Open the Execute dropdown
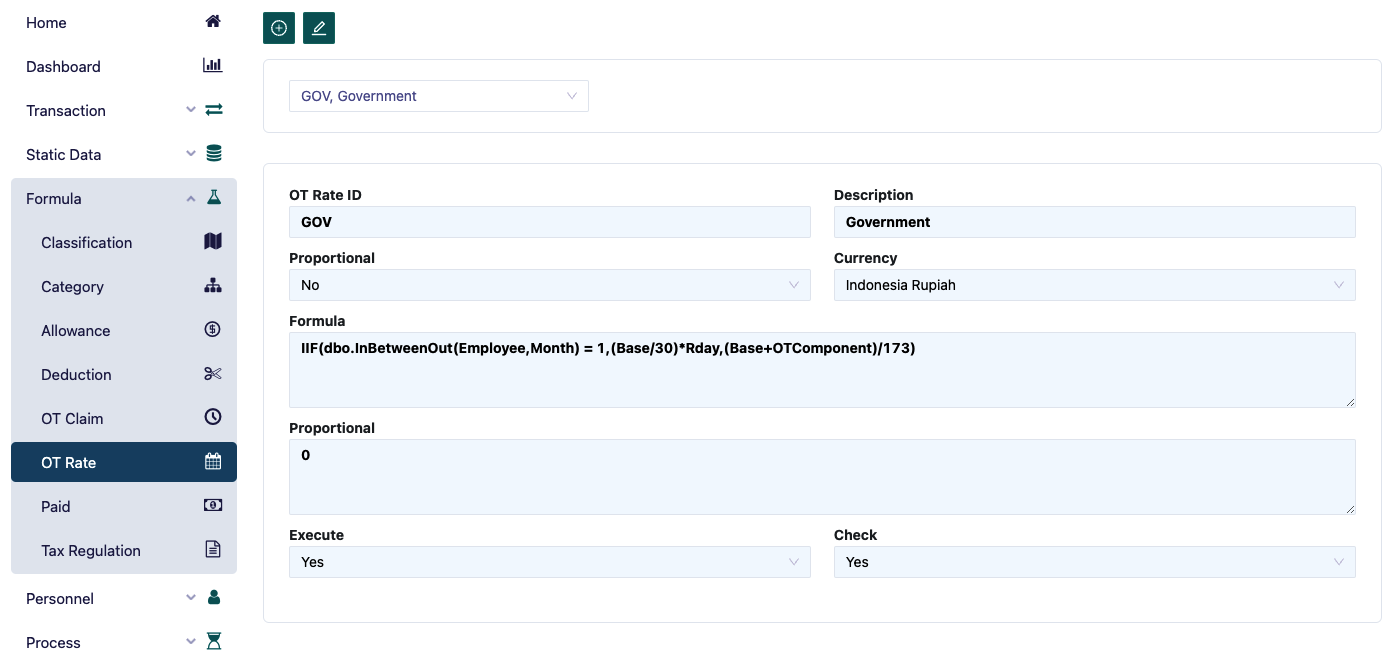The width and height of the screenshot is (1390, 660). coord(549,562)
